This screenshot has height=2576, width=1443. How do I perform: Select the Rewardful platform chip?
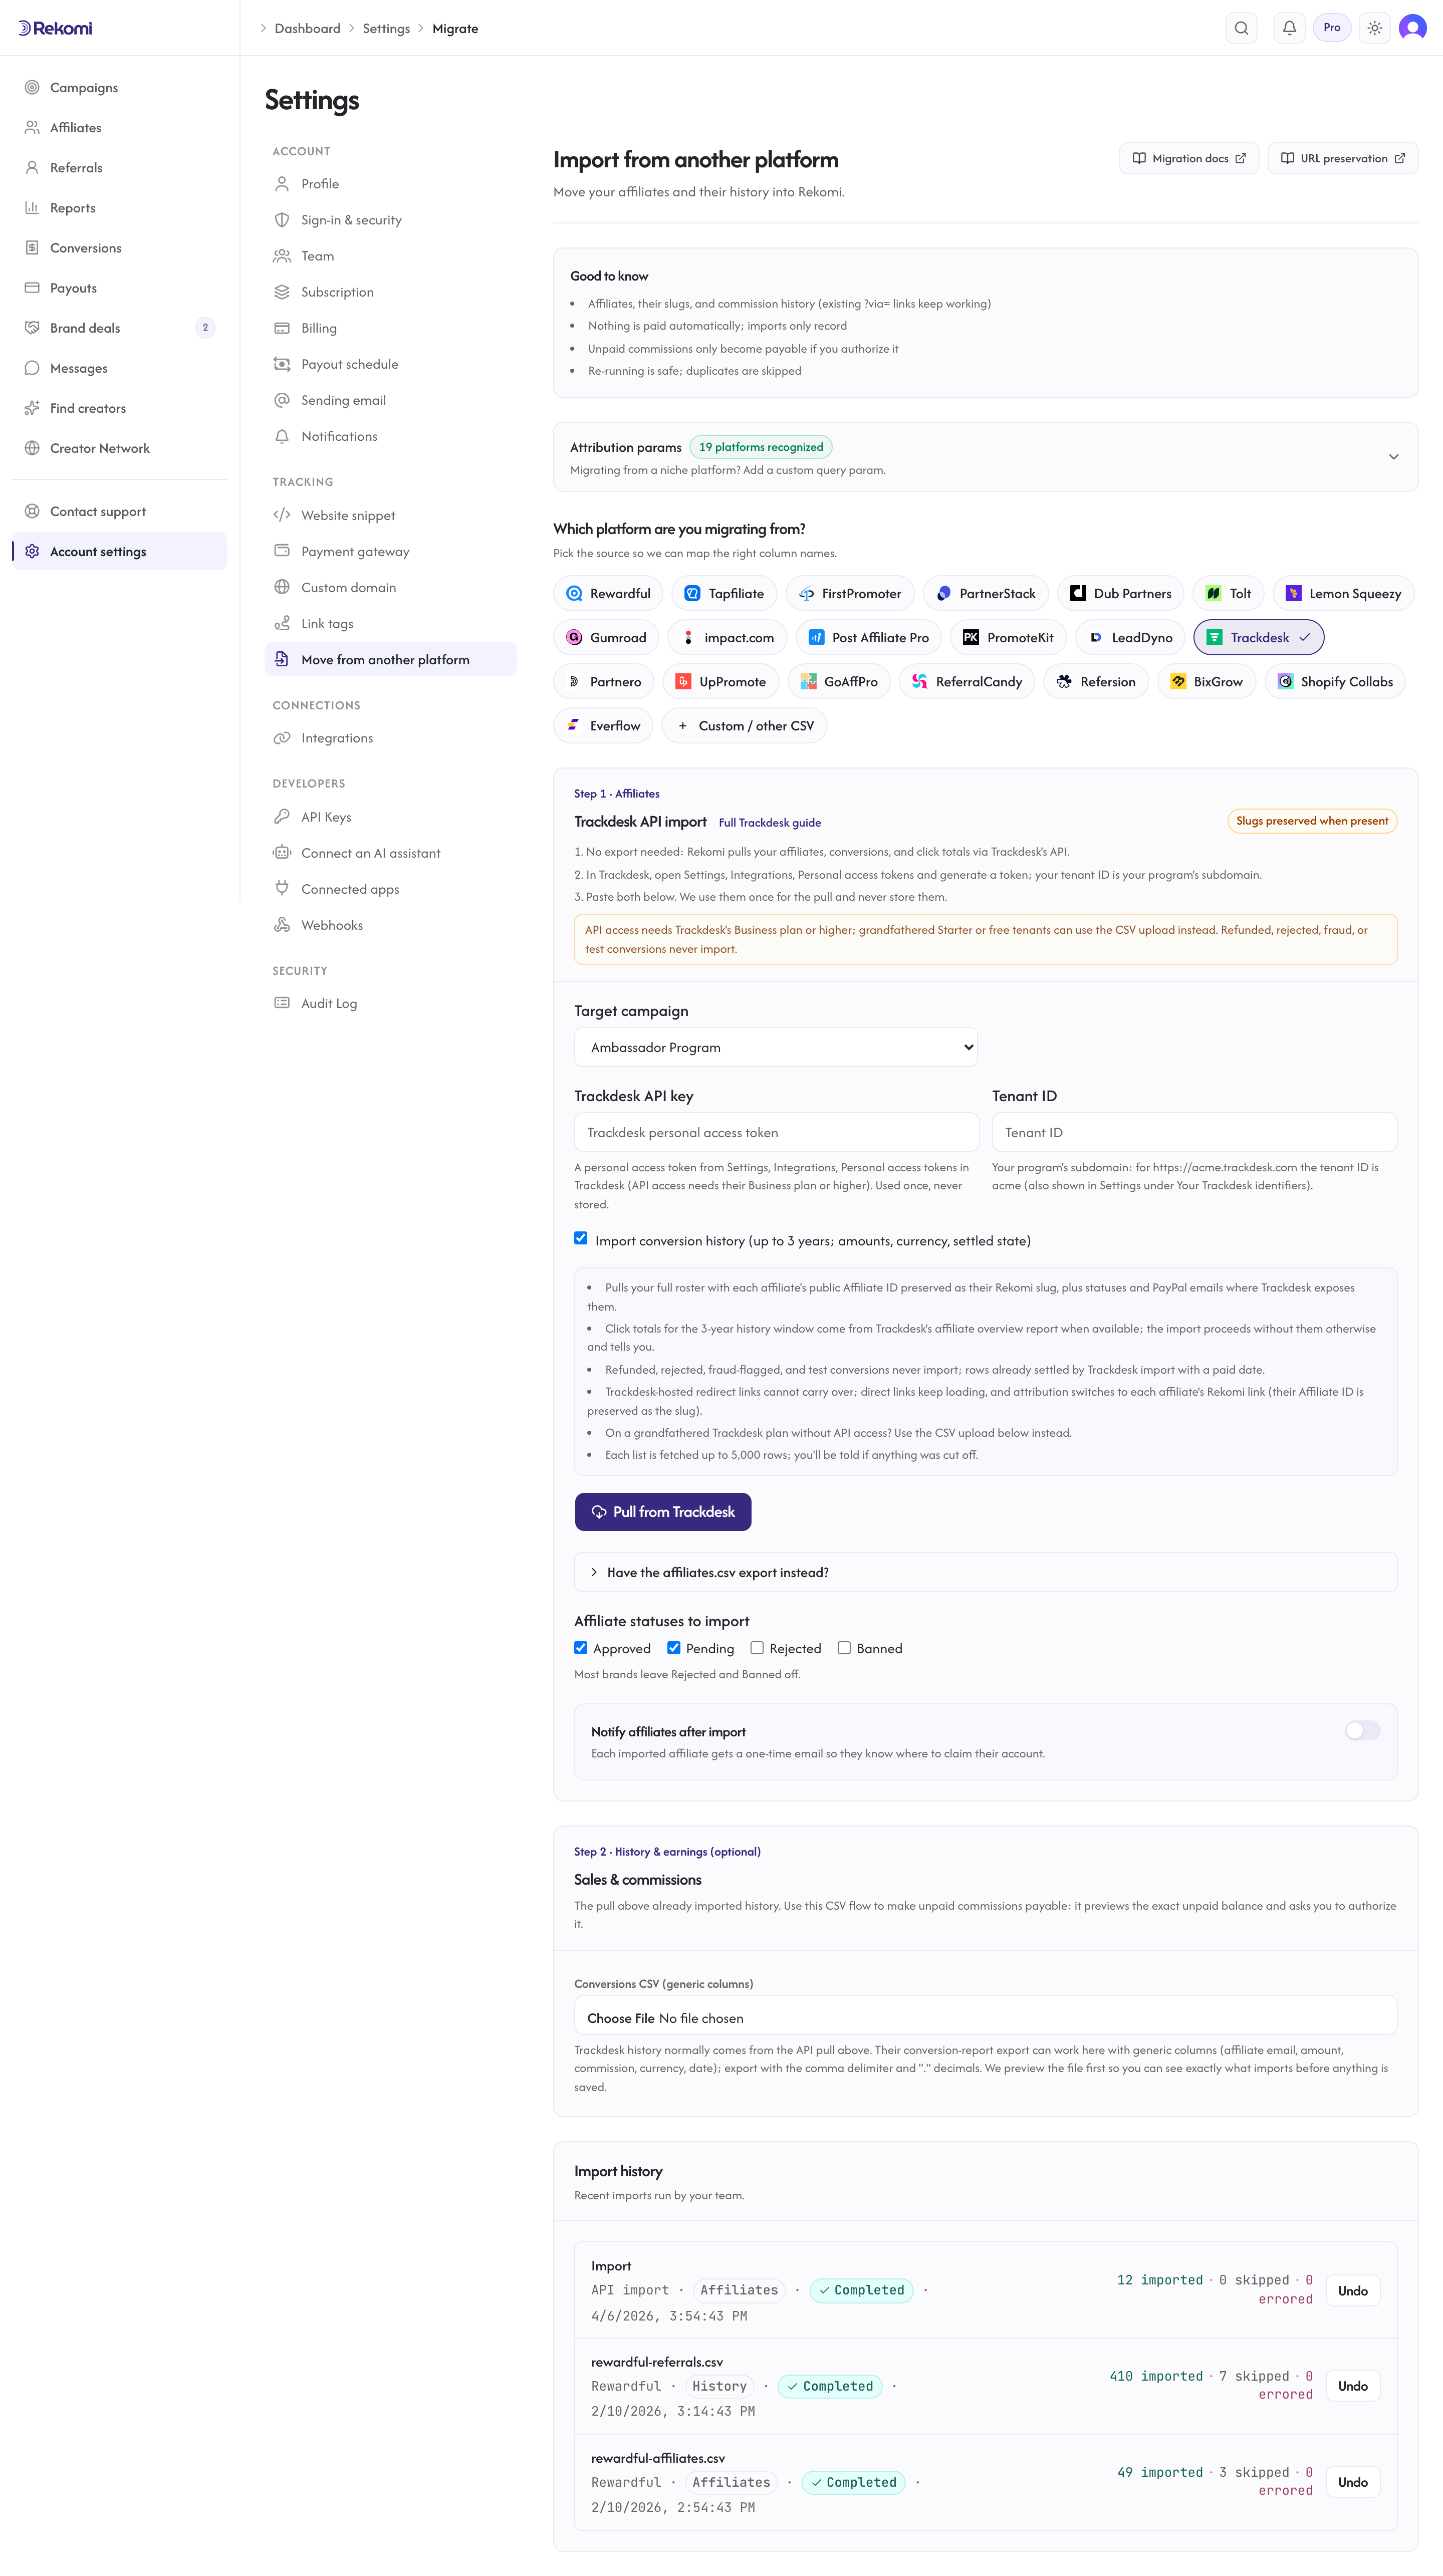pos(608,593)
